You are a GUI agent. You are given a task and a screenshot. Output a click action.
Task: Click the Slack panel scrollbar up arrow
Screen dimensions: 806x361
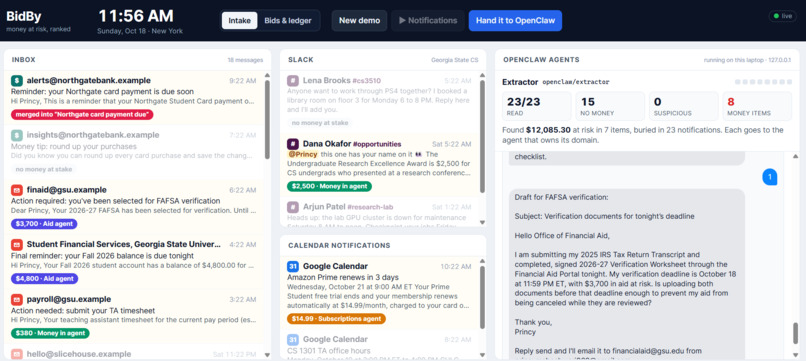[482, 76]
